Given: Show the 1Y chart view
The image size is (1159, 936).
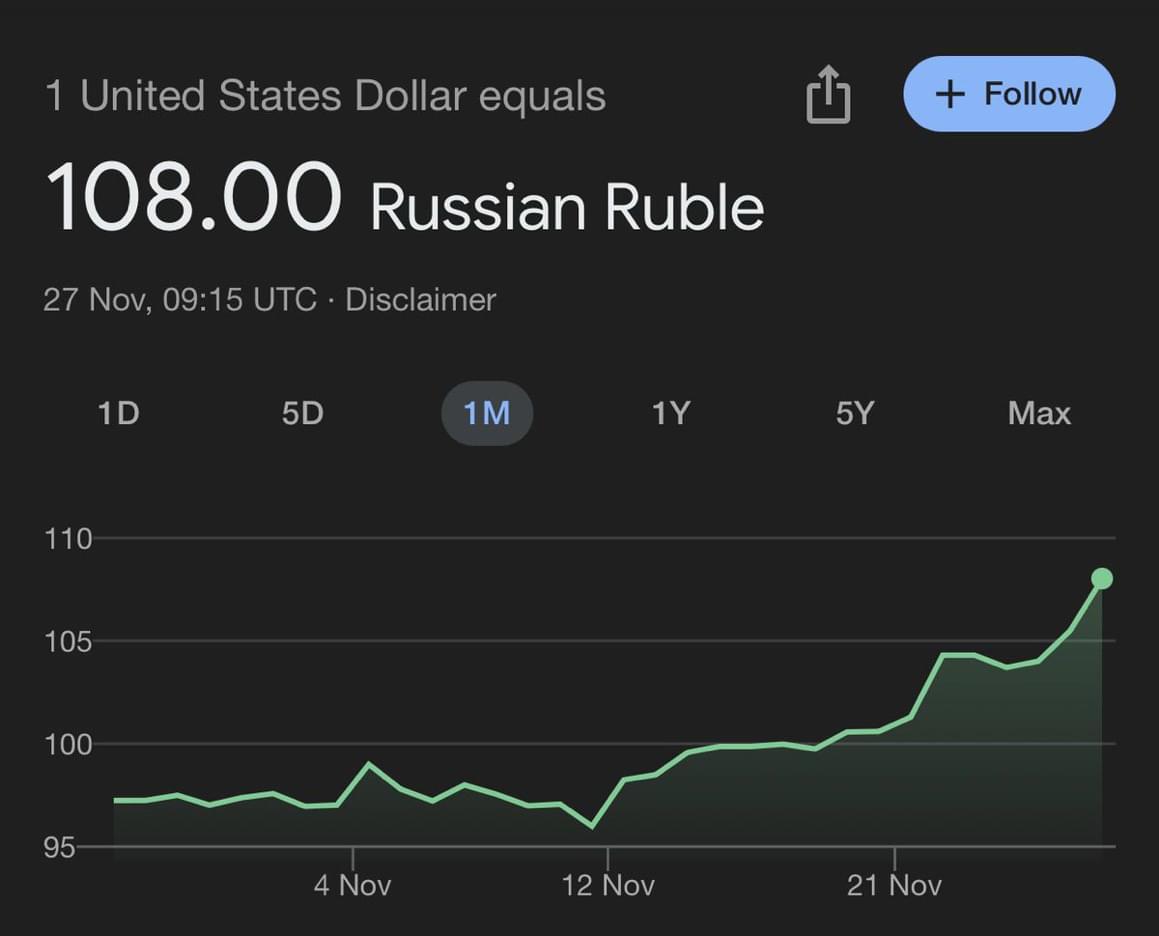Looking at the screenshot, I should point(671,413).
